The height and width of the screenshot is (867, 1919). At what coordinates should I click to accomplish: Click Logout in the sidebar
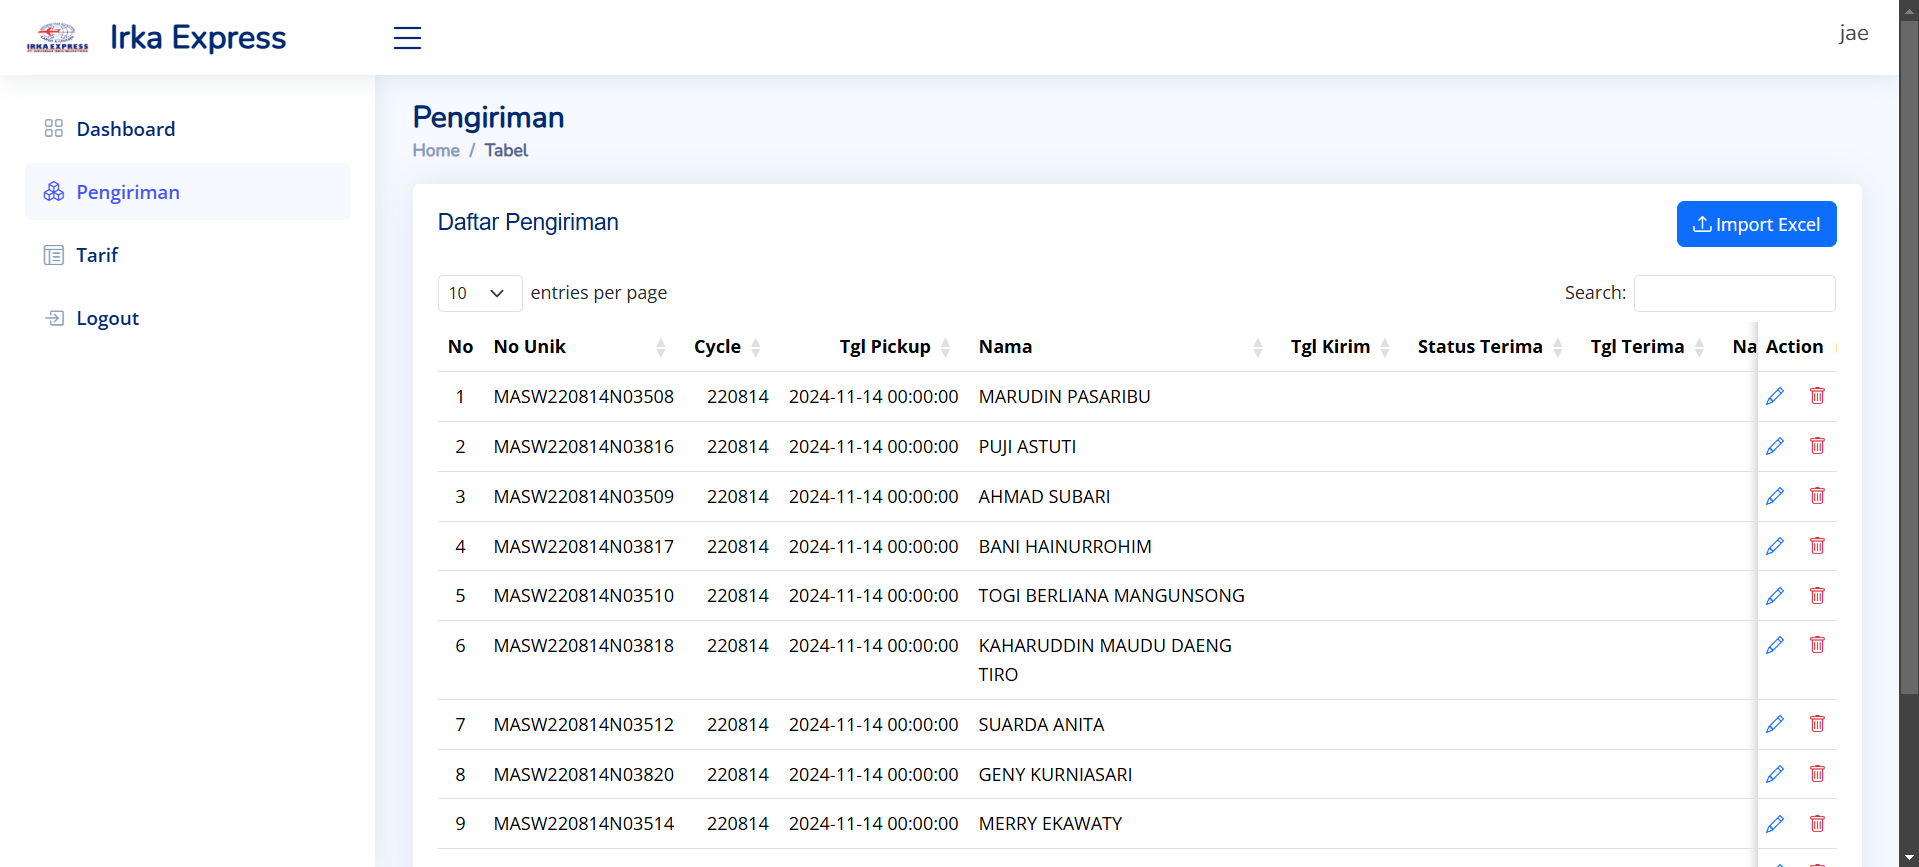click(107, 318)
